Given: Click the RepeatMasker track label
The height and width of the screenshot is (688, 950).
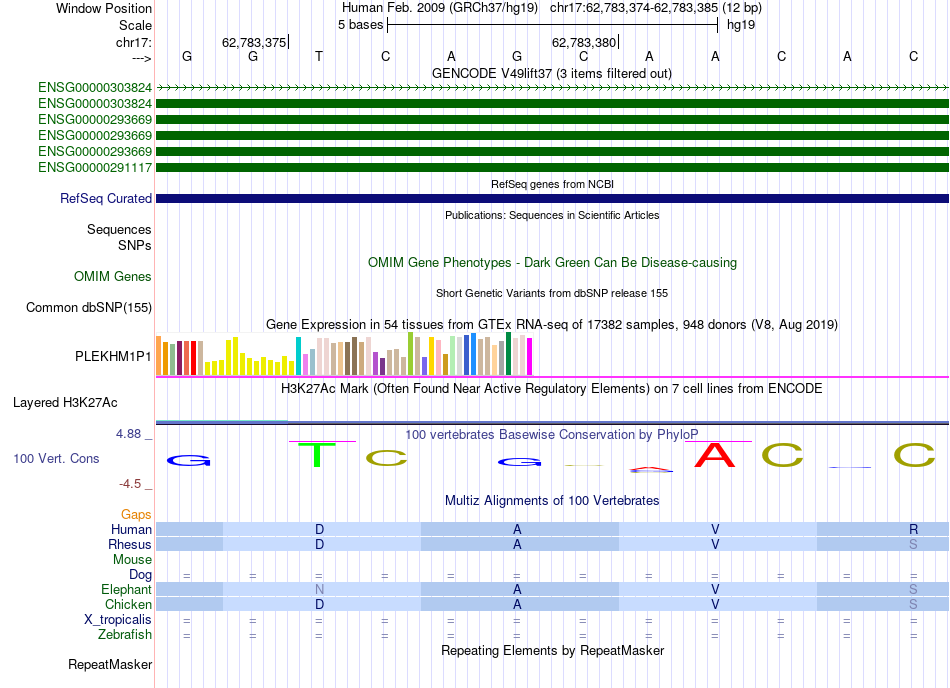Looking at the screenshot, I should click(110, 665).
